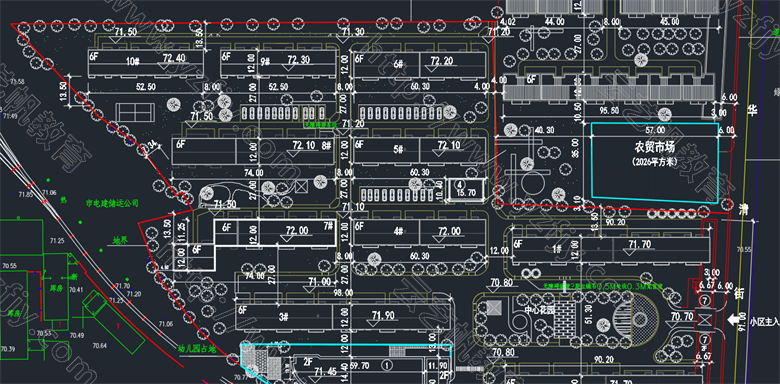Click the 72.40 elevation marker
The height and width of the screenshot is (384, 780).
tap(174, 59)
